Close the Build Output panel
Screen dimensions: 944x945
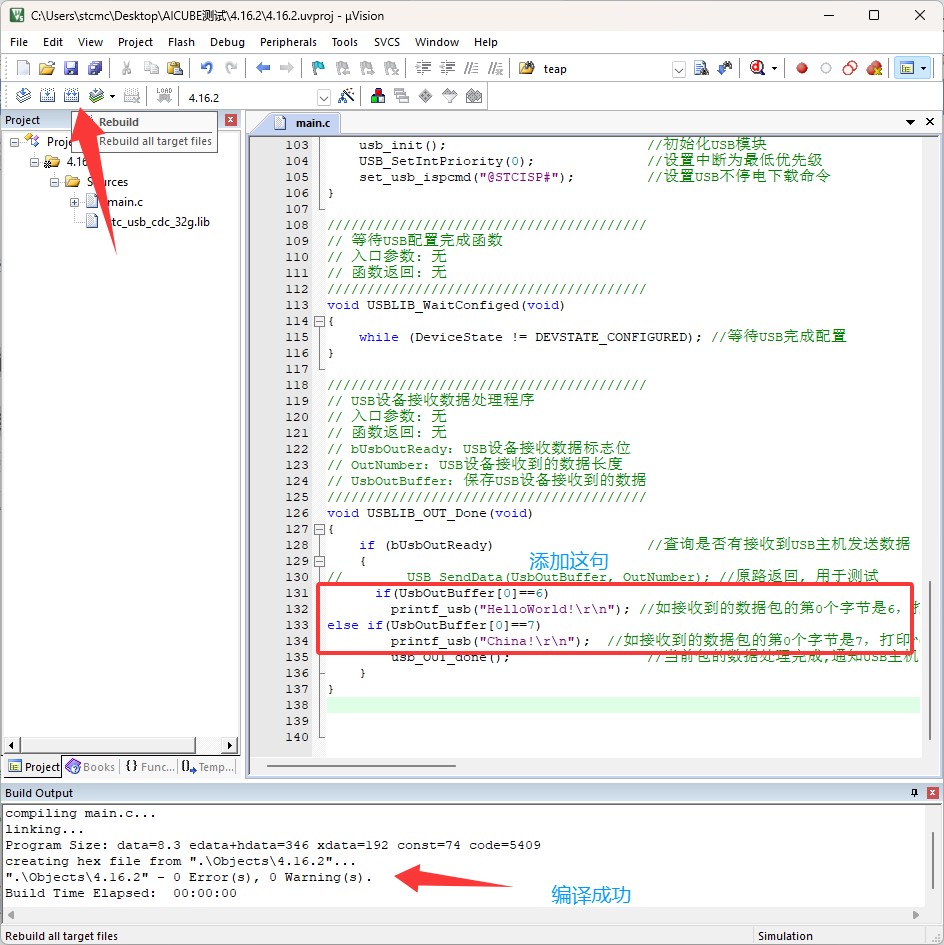coord(933,793)
